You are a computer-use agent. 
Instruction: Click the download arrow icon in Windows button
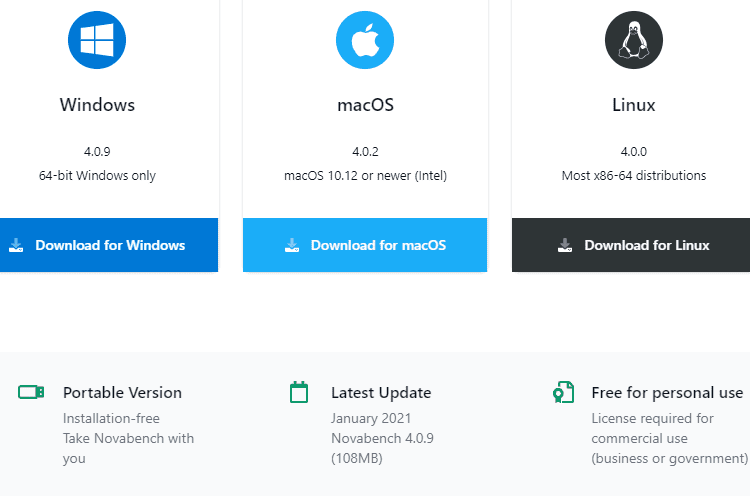(16, 245)
